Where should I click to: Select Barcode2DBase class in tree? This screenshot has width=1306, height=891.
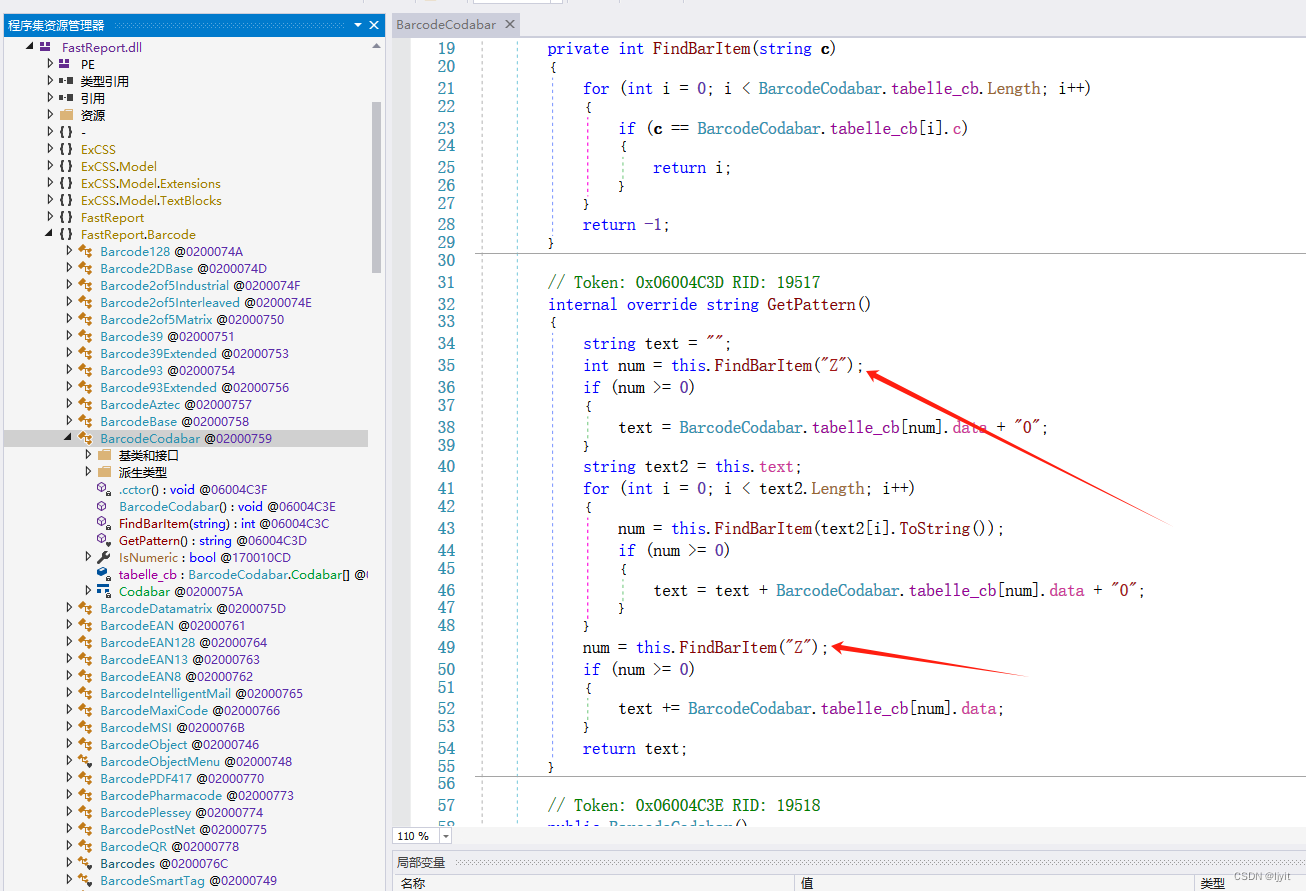pyautogui.click(x=183, y=268)
